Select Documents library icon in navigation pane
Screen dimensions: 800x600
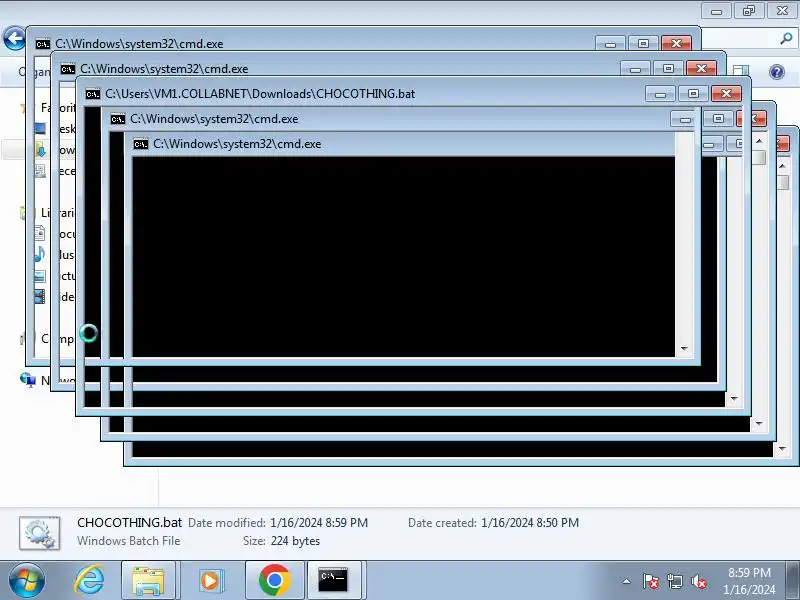[x=40, y=234]
